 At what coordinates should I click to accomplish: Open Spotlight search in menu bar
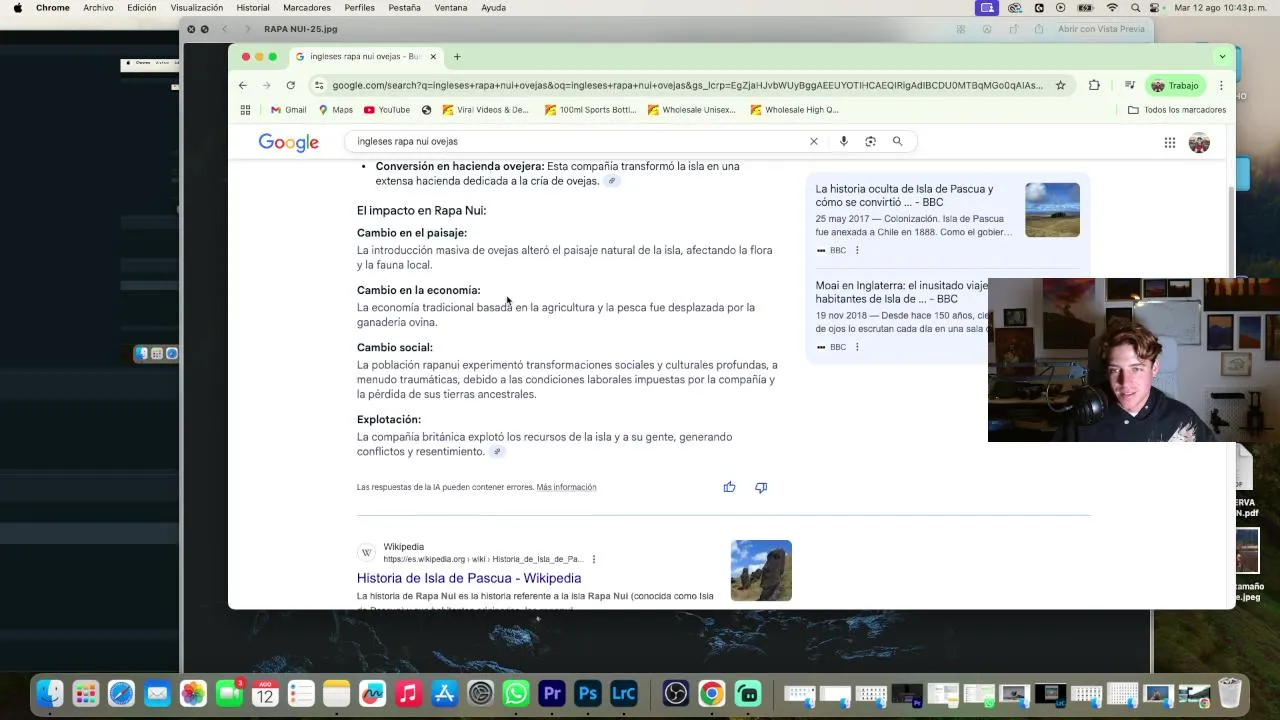tap(1135, 7)
